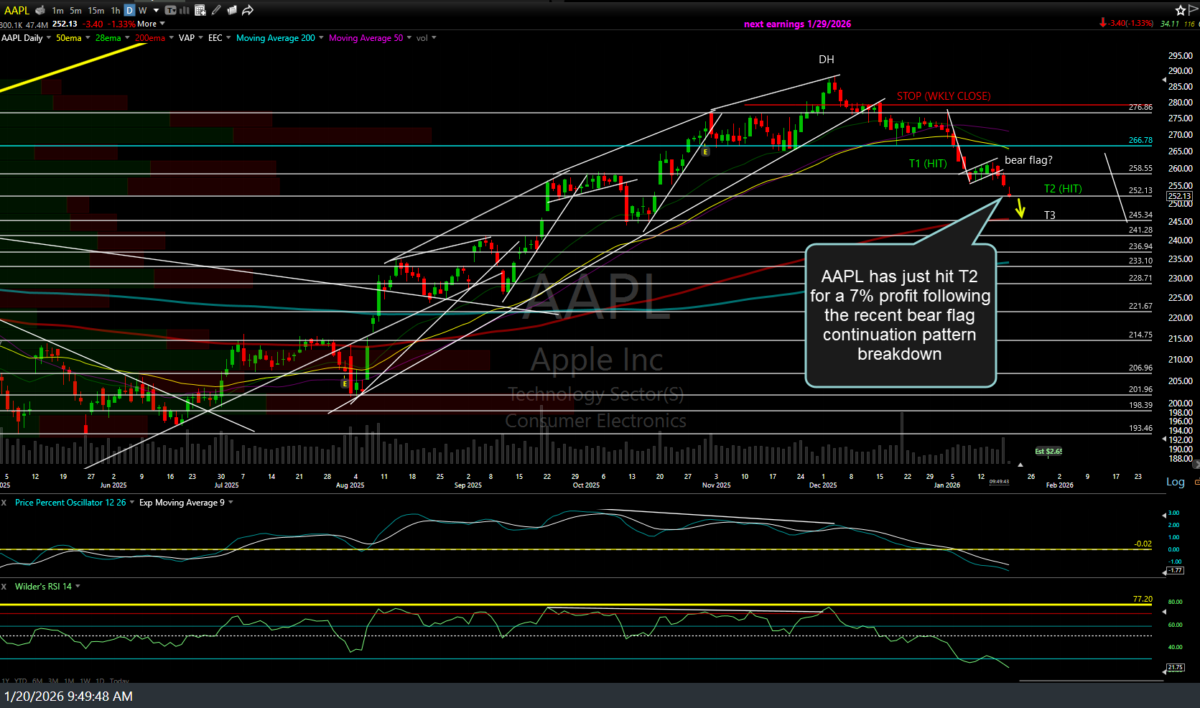Image resolution: width=1200 pixels, height=708 pixels.
Task: Open the More dropdown under the price
Action: point(148,23)
